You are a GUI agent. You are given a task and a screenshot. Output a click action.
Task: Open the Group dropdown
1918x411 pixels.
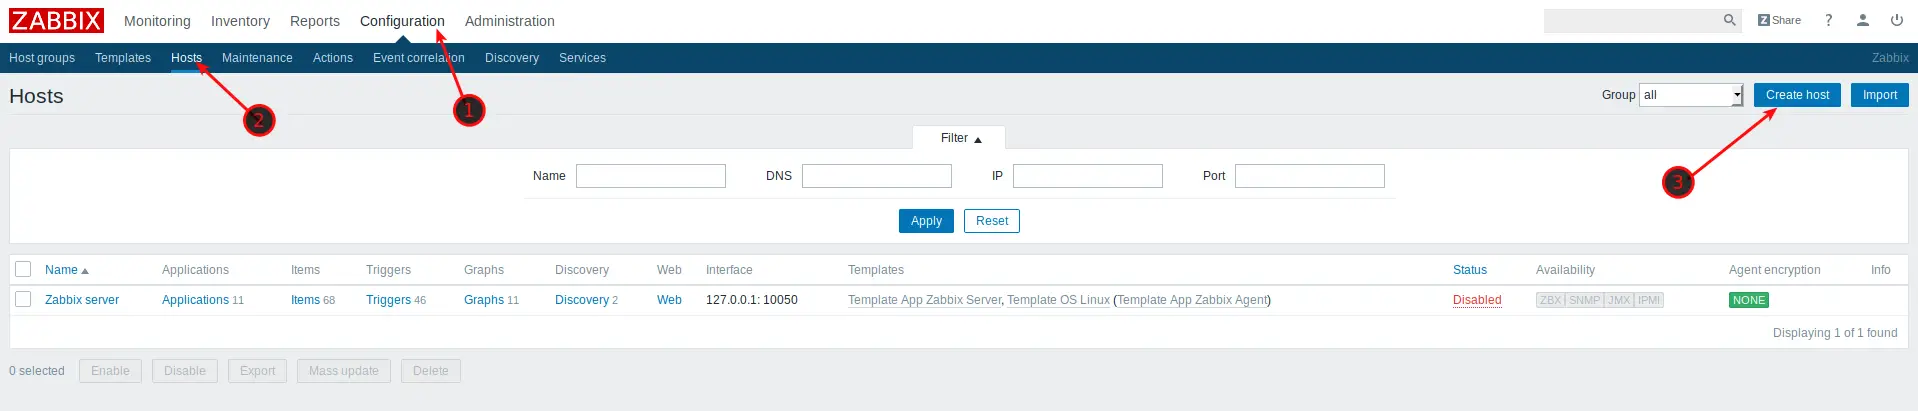click(x=1691, y=95)
